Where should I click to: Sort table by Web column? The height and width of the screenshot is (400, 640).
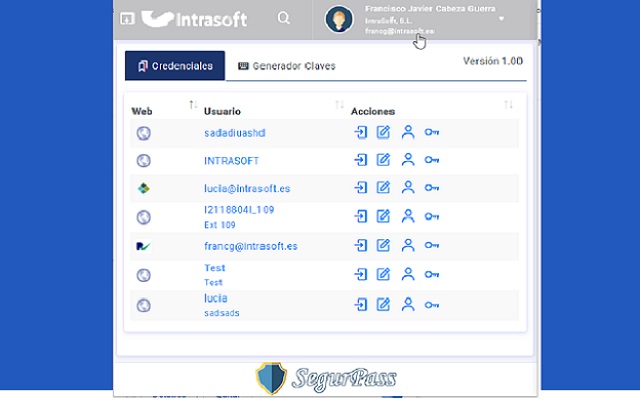click(x=193, y=105)
